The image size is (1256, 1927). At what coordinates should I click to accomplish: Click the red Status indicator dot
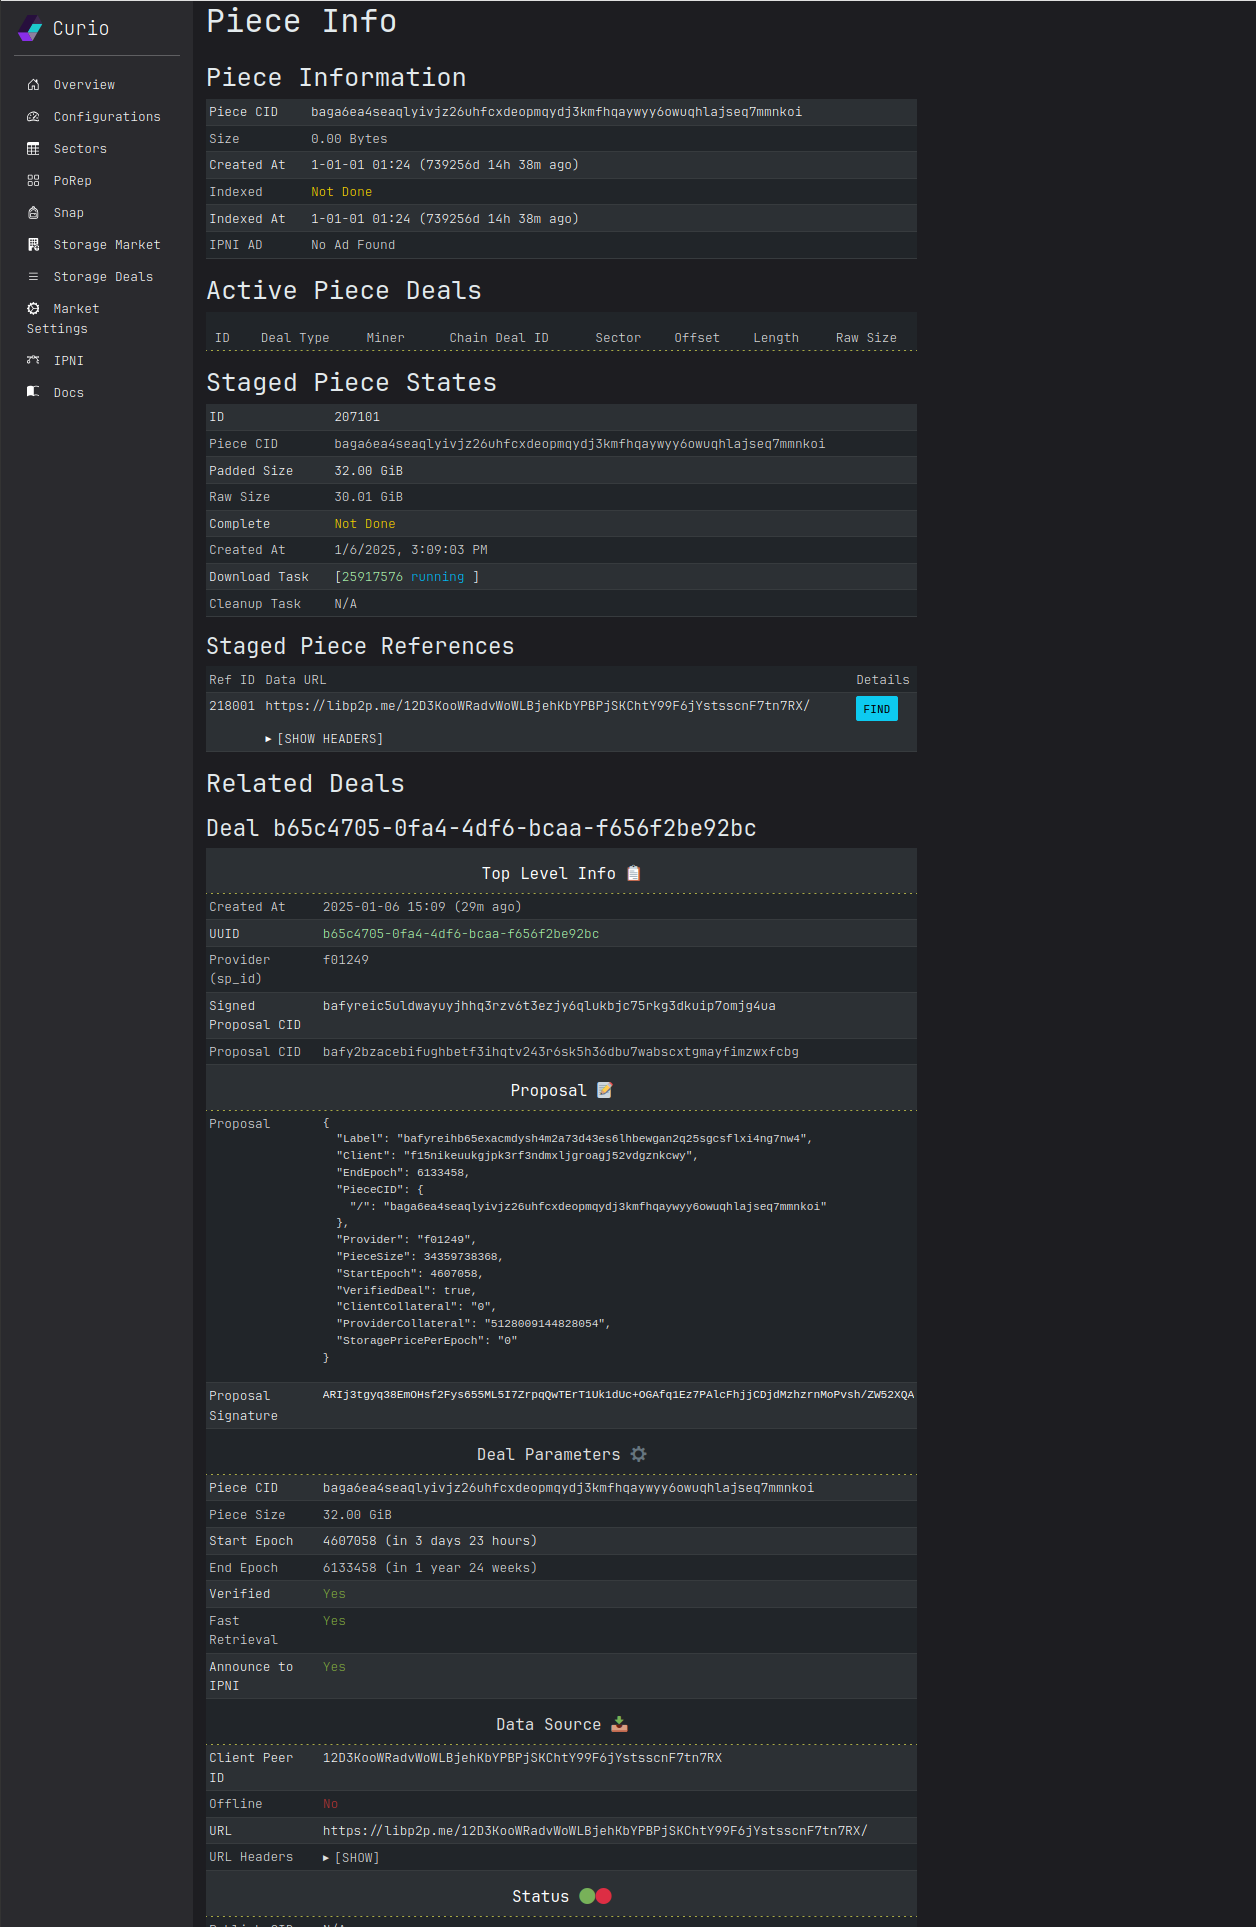point(604,1896)
